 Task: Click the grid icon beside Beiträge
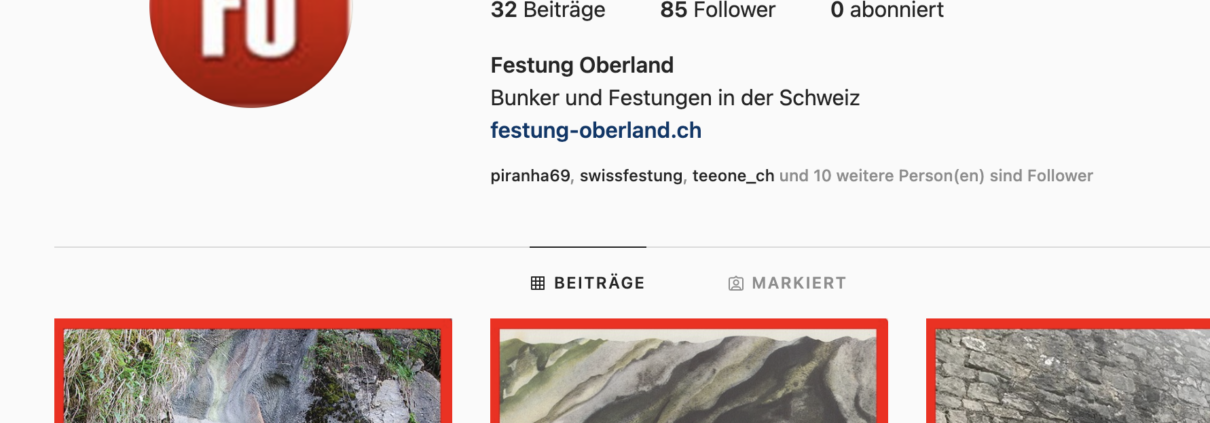tap(538, 283)
